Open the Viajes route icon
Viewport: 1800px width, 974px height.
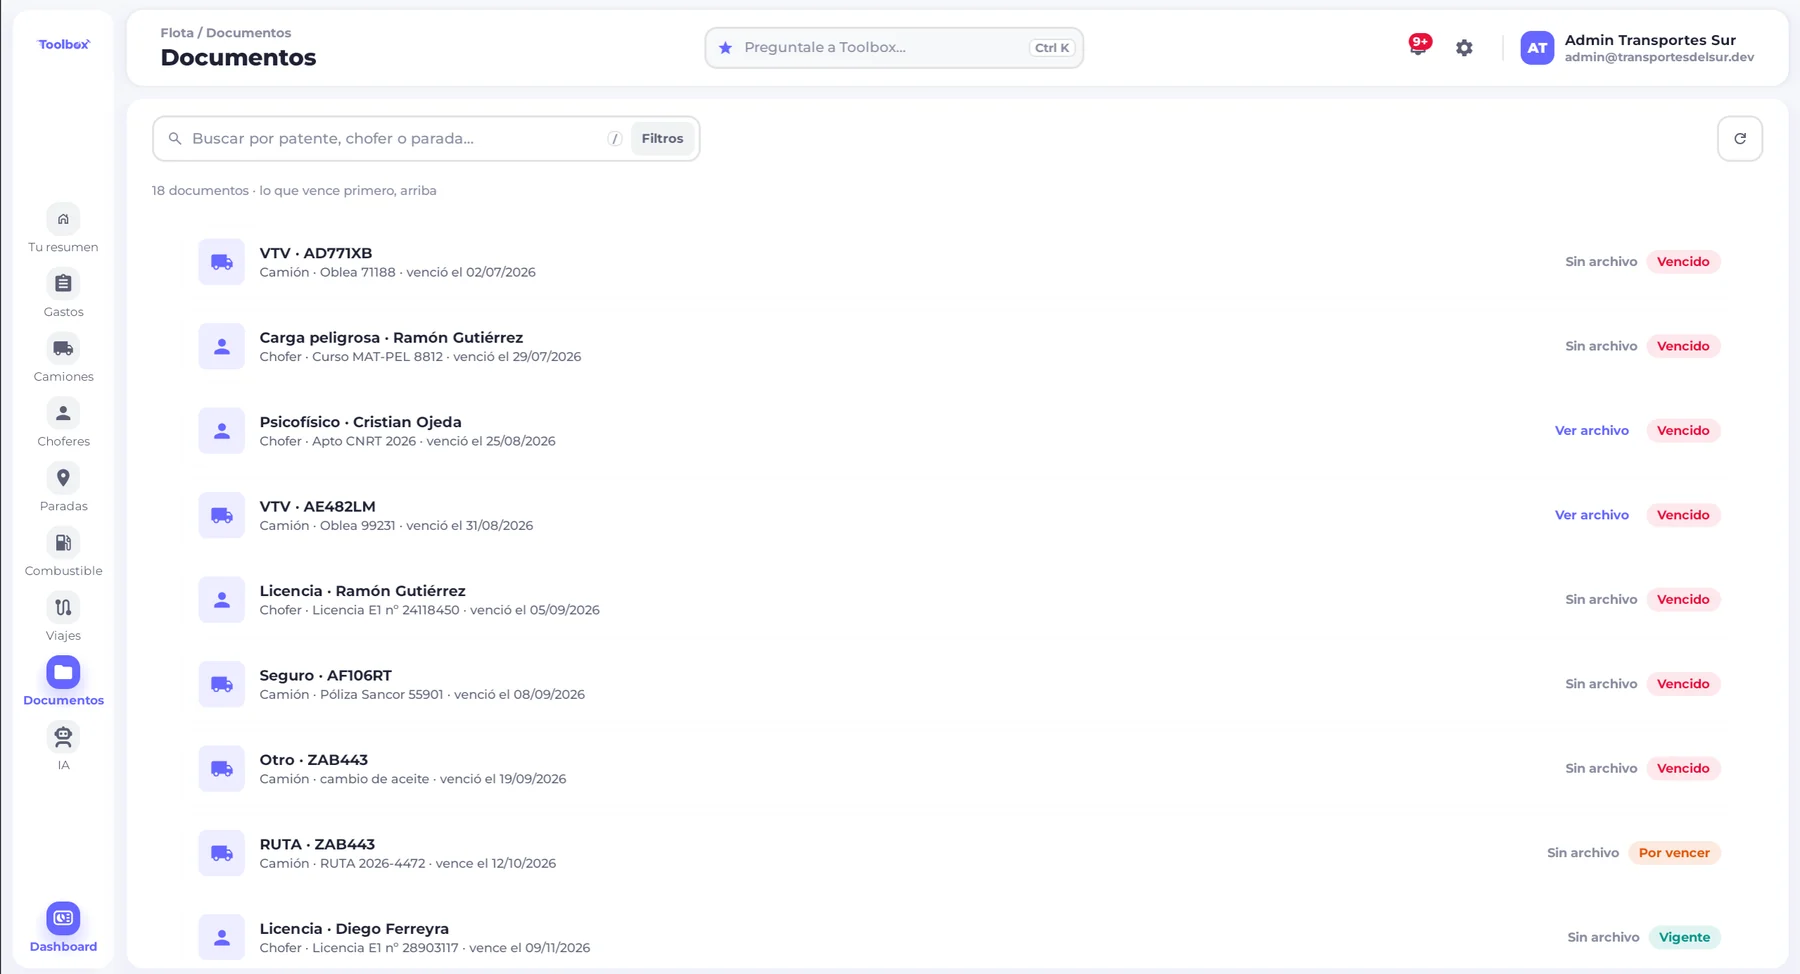coord(63,608)
